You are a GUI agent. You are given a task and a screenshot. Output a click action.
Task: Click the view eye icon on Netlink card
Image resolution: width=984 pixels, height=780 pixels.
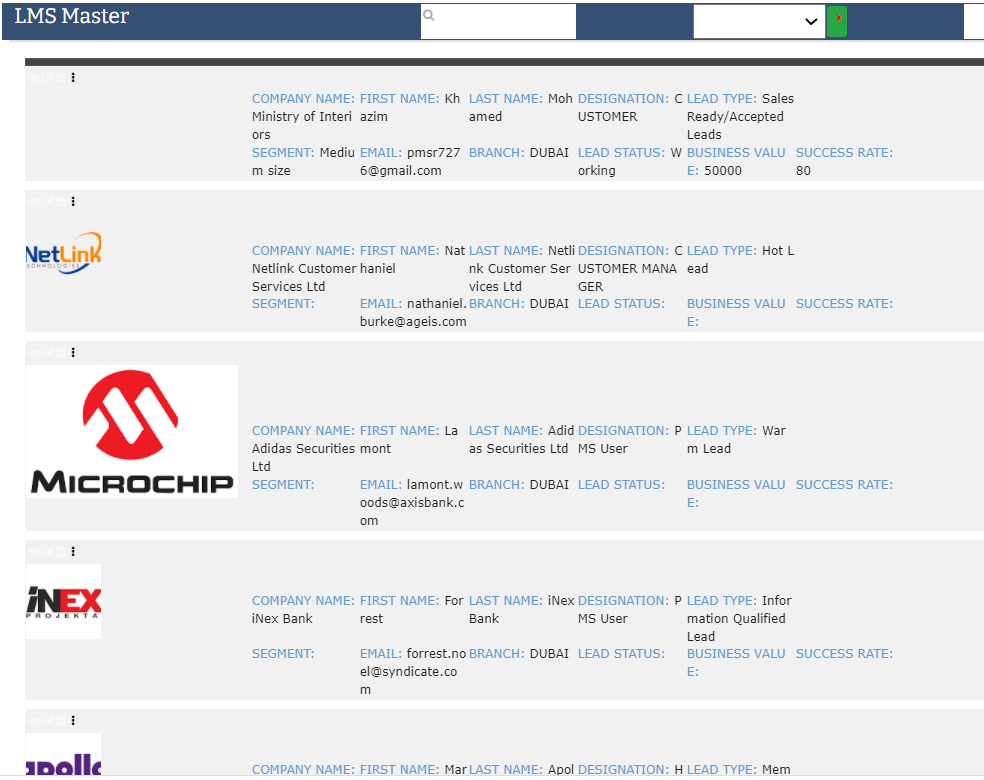pos(34,201)
